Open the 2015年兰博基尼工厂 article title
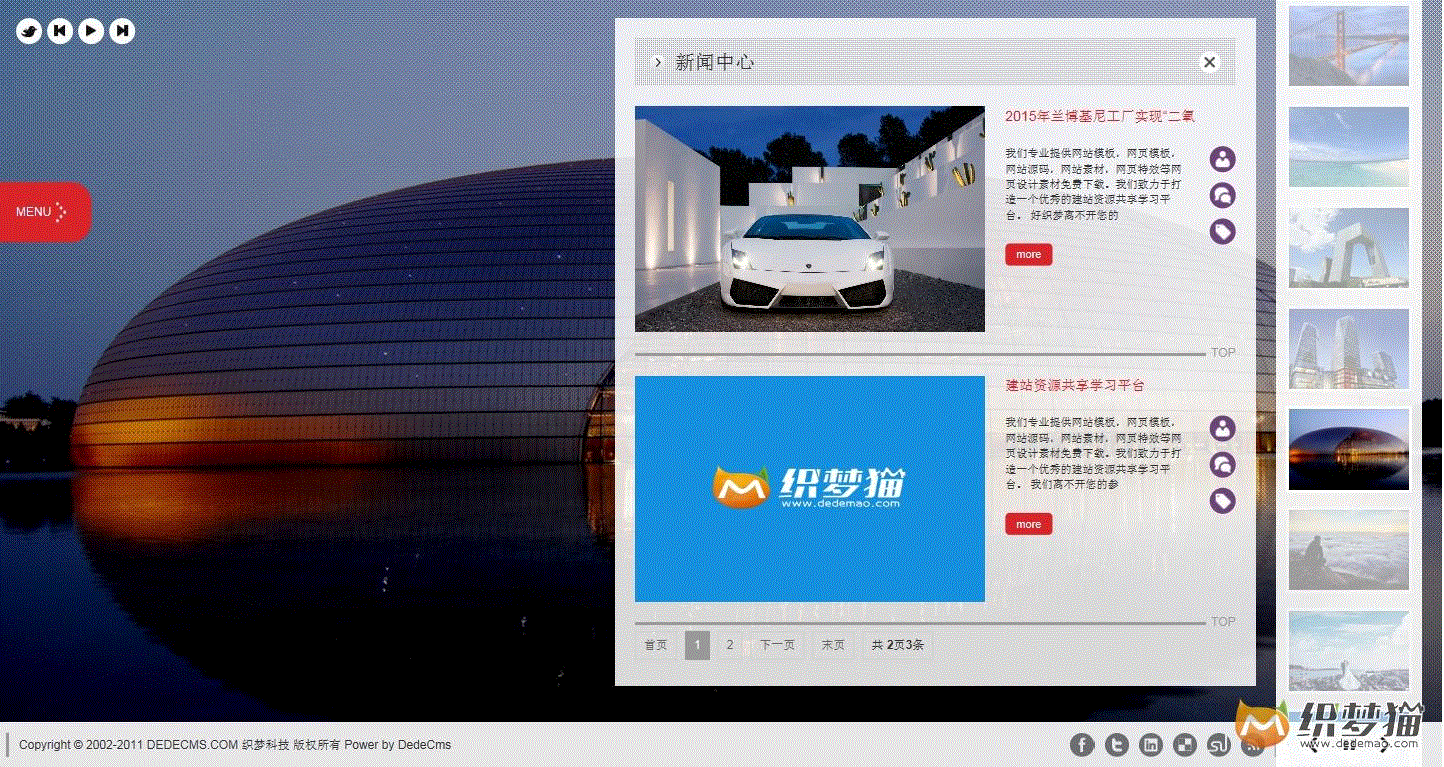Image resolution: width=1444 pixels, height=767 pixels. click(x=1100, y=116)
